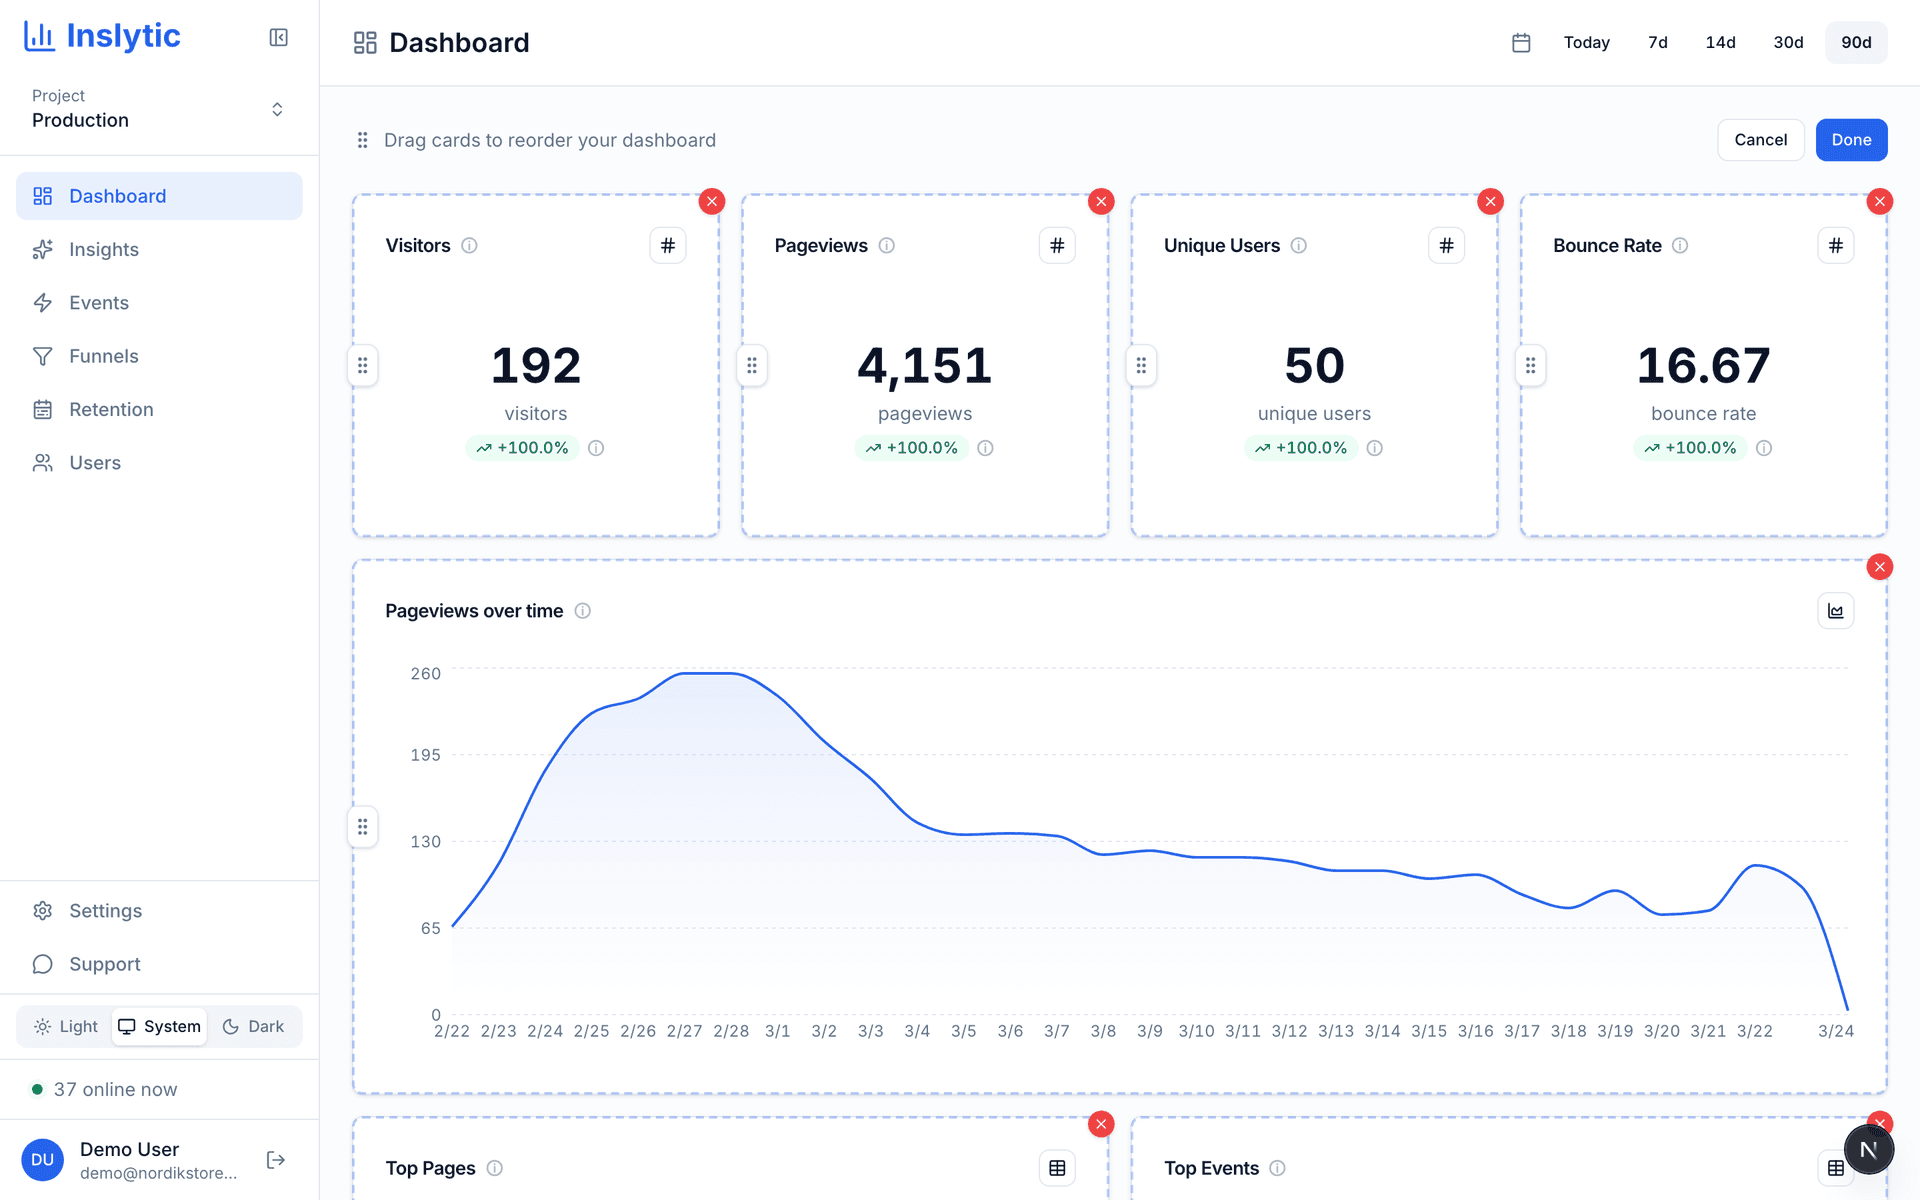Enable Dark theme mode
This screenshot has height=1200, width=1920.
(x=254, y=1026)
